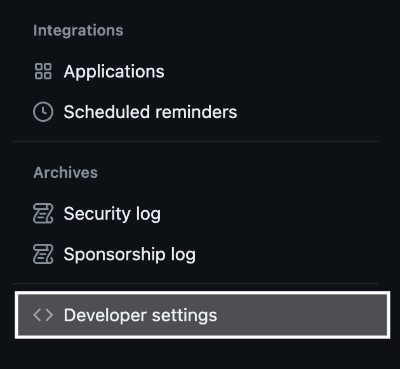Click the divider line above Developer settings
The width and height of the screenshot is (400, 369).
(x=195, y=284)
